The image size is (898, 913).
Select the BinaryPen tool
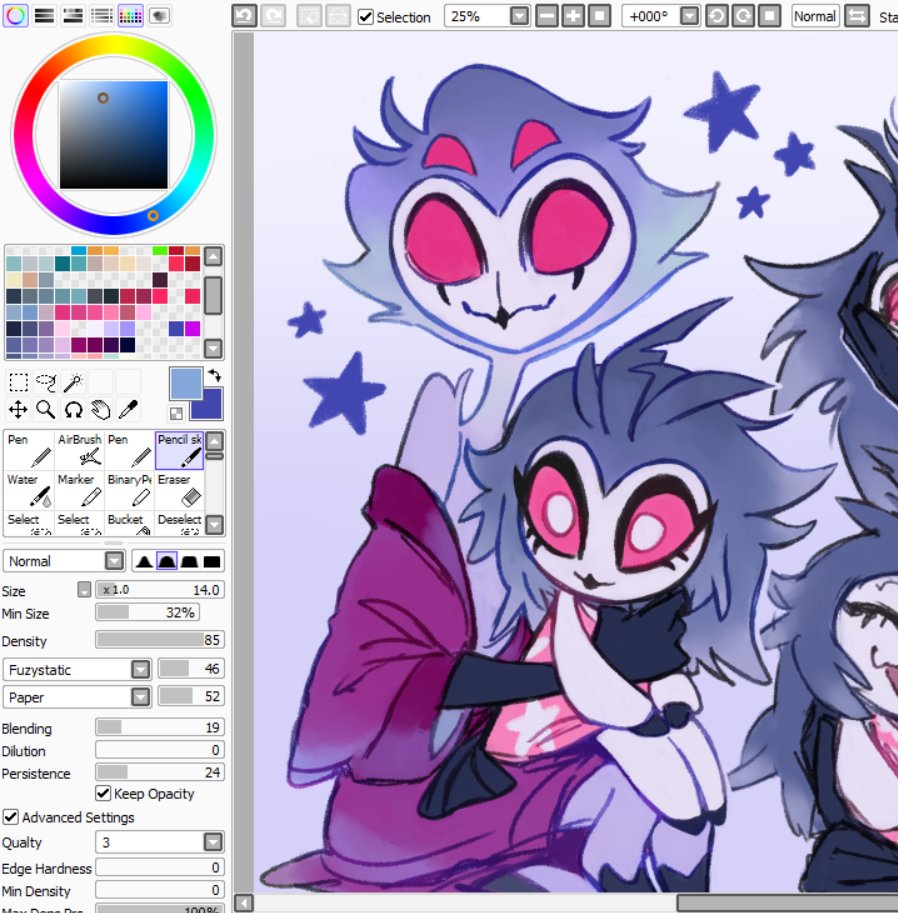click(x=129, y=490)
